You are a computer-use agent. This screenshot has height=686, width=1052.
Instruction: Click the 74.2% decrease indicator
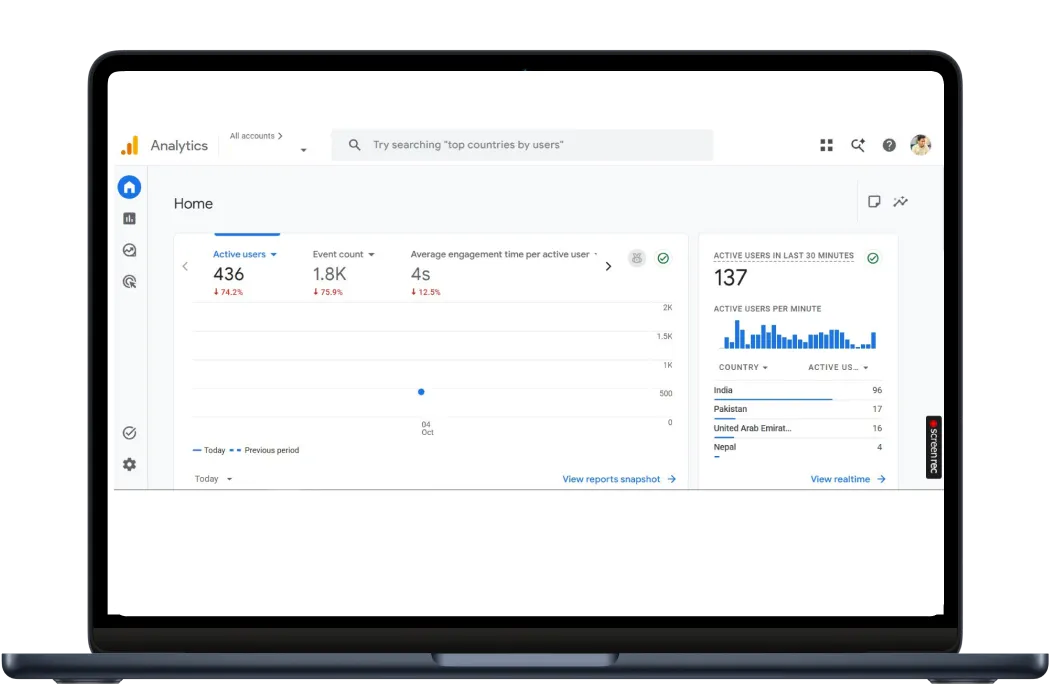pos(228,292)
